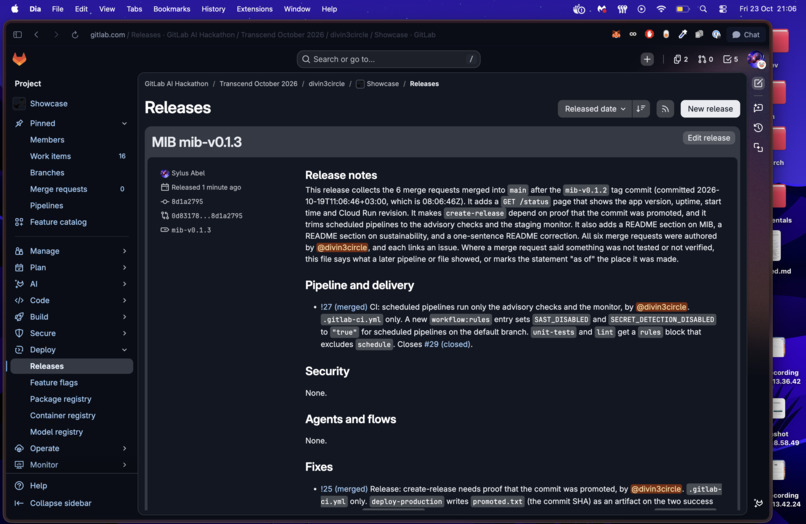Click the New release button
Viewport: 806px width, 524px height.
pos(710,109)
